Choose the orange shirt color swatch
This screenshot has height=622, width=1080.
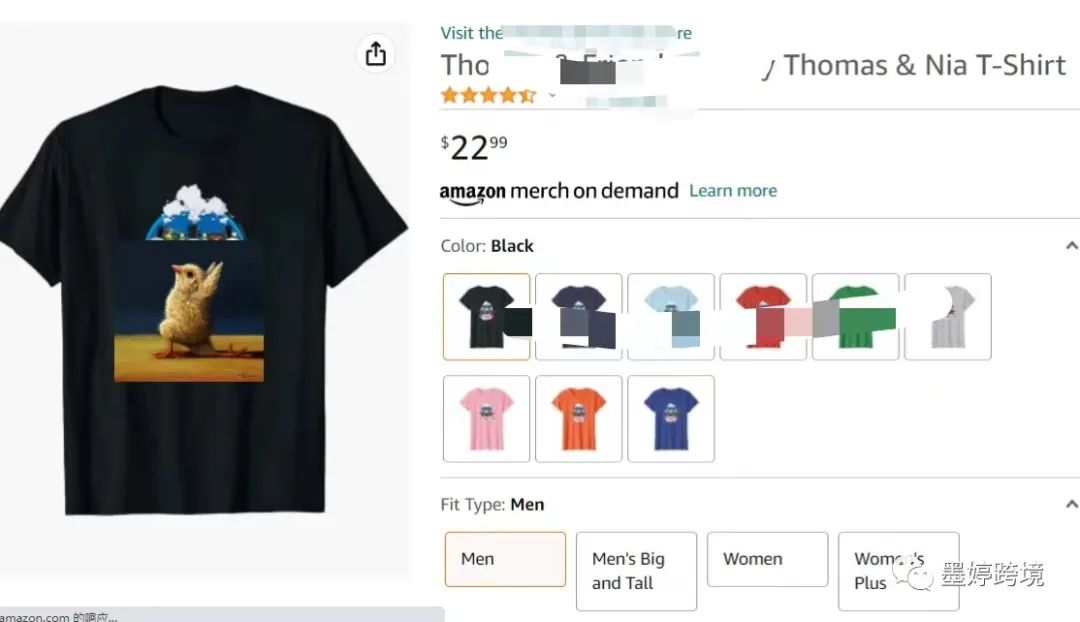pyautogui.click(x=579, y=418)
